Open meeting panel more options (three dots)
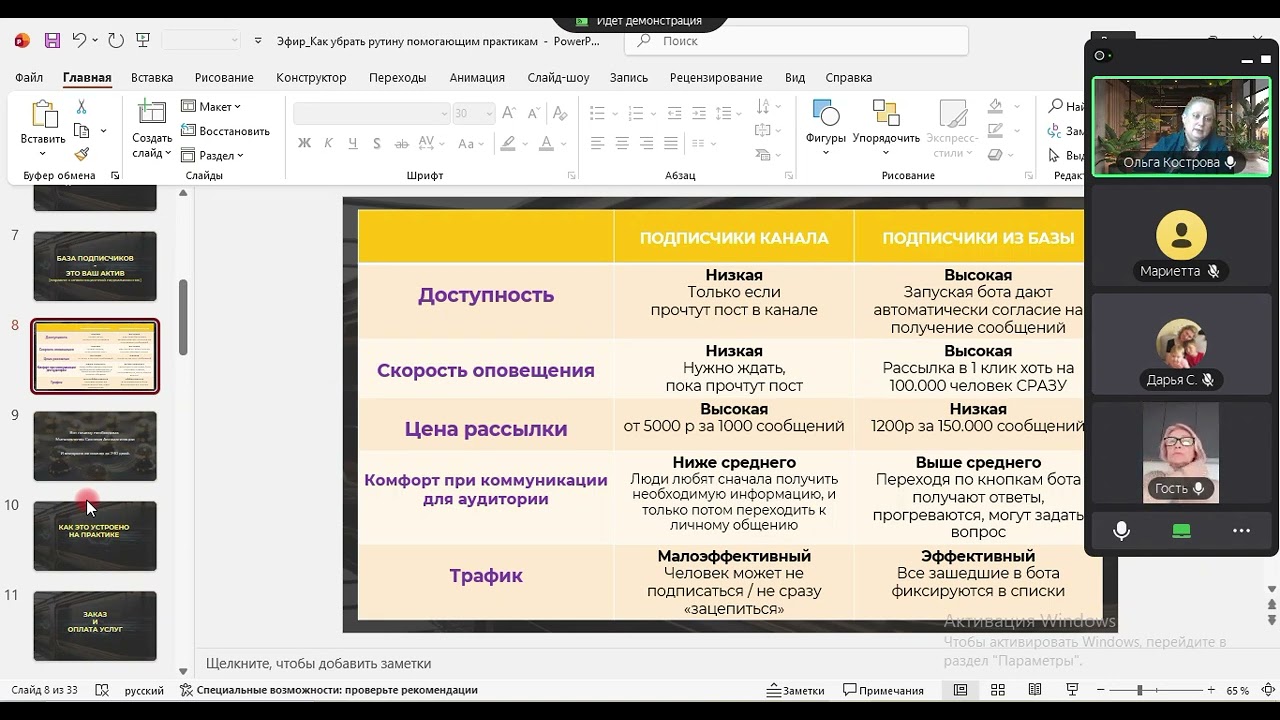Screen dimensions: 1280x720 pos(1241,531)
